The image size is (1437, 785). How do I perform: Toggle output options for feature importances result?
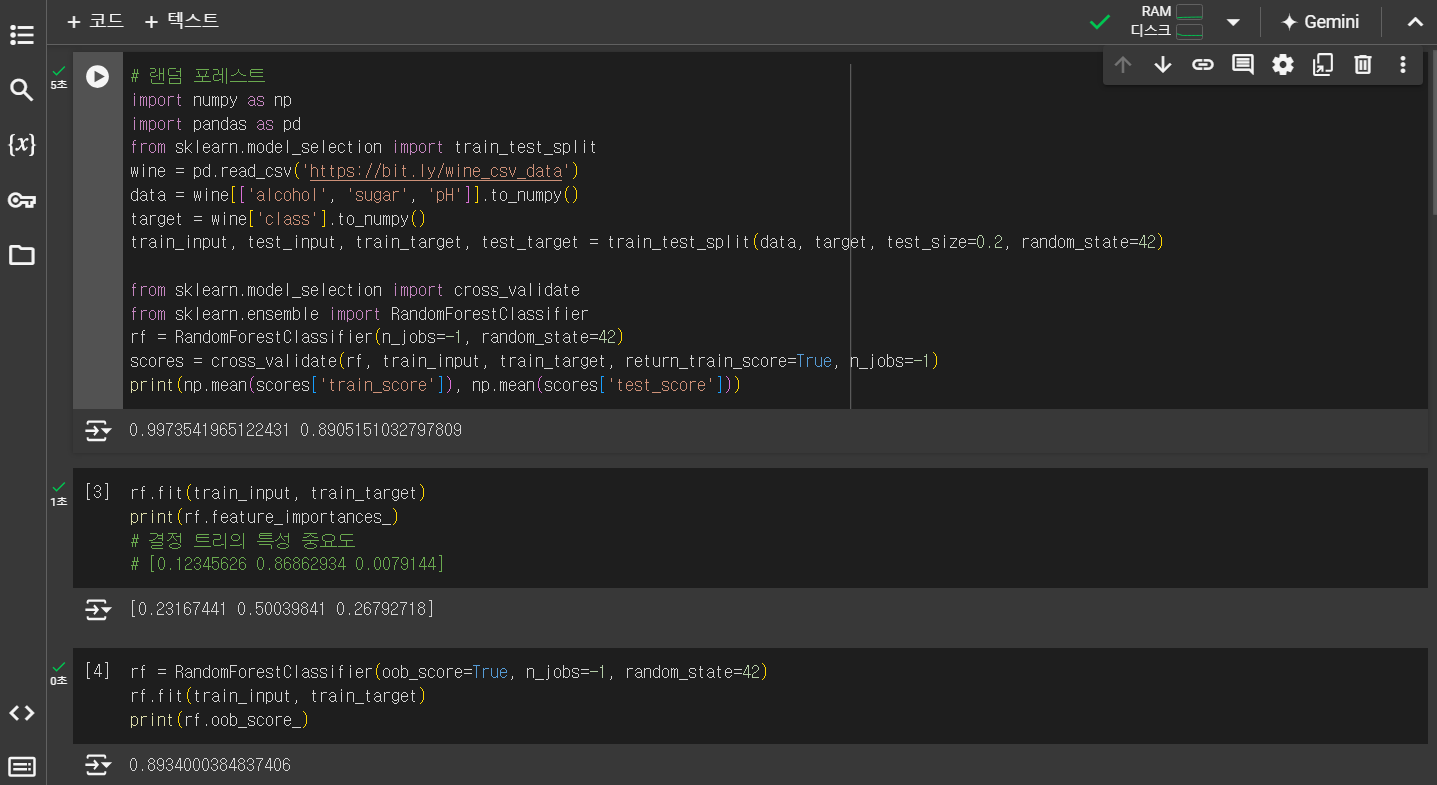(97, 609)
